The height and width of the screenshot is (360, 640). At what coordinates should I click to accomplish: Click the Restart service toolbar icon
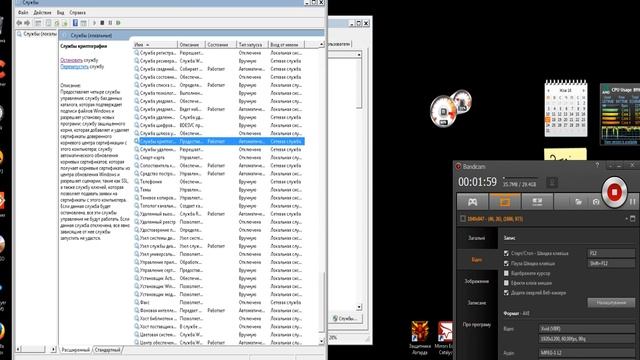click(x=118, y=23)
